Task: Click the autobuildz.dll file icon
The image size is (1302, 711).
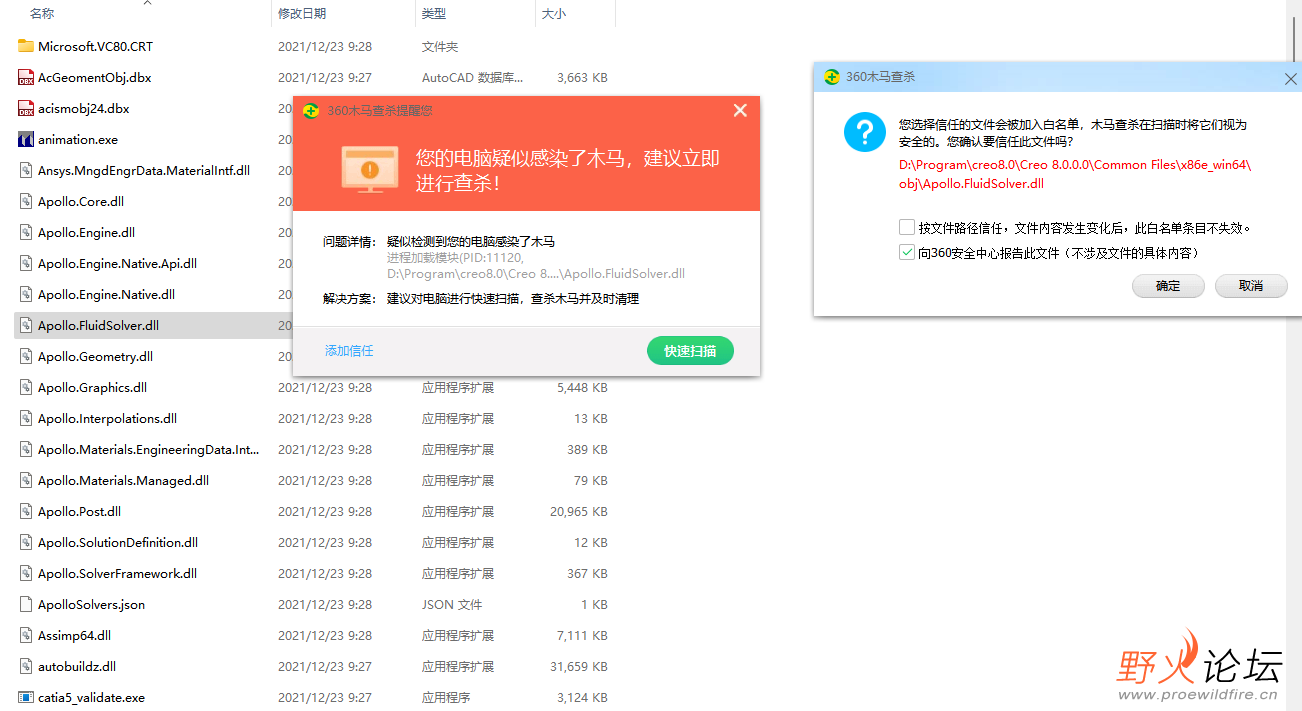Action: point(26,666)
